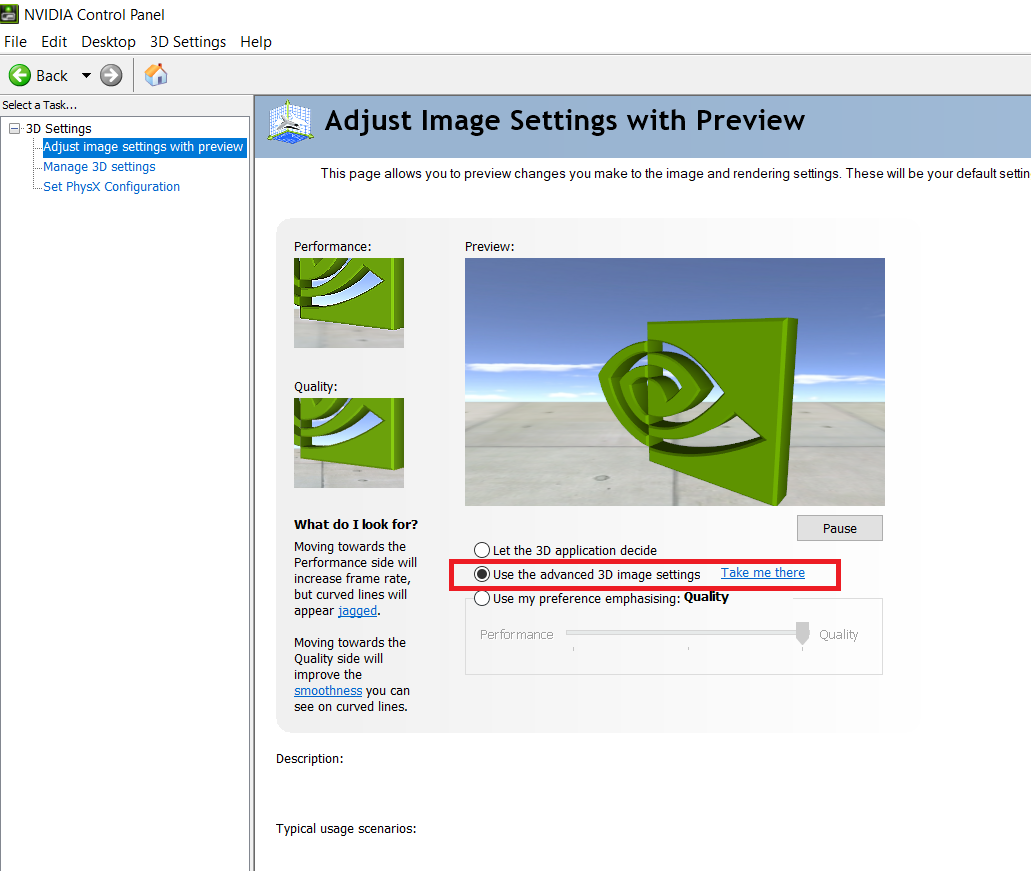Pause the 3D preview animation
The height and width of the screenshot is (871, 1031).
pos(840,528)
